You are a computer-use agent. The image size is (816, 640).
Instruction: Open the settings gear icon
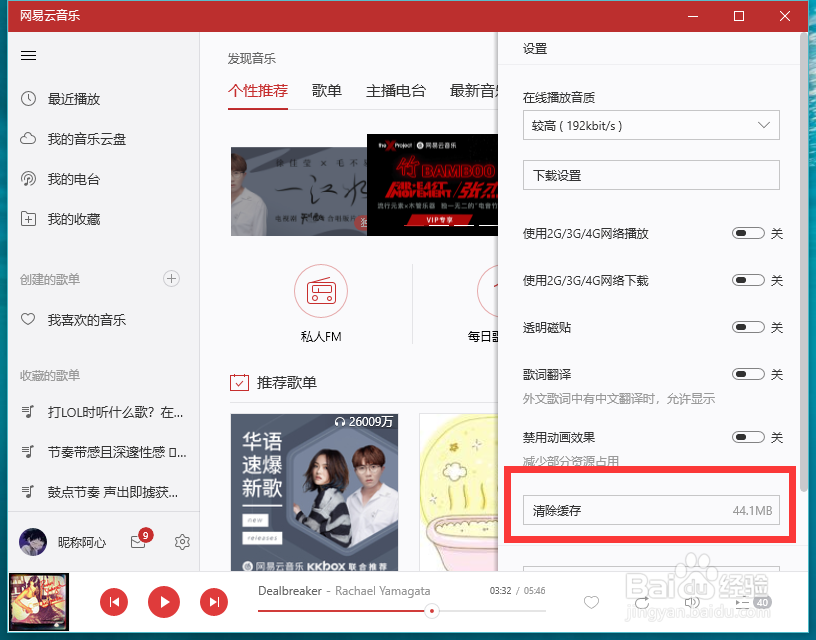(182, 542)
